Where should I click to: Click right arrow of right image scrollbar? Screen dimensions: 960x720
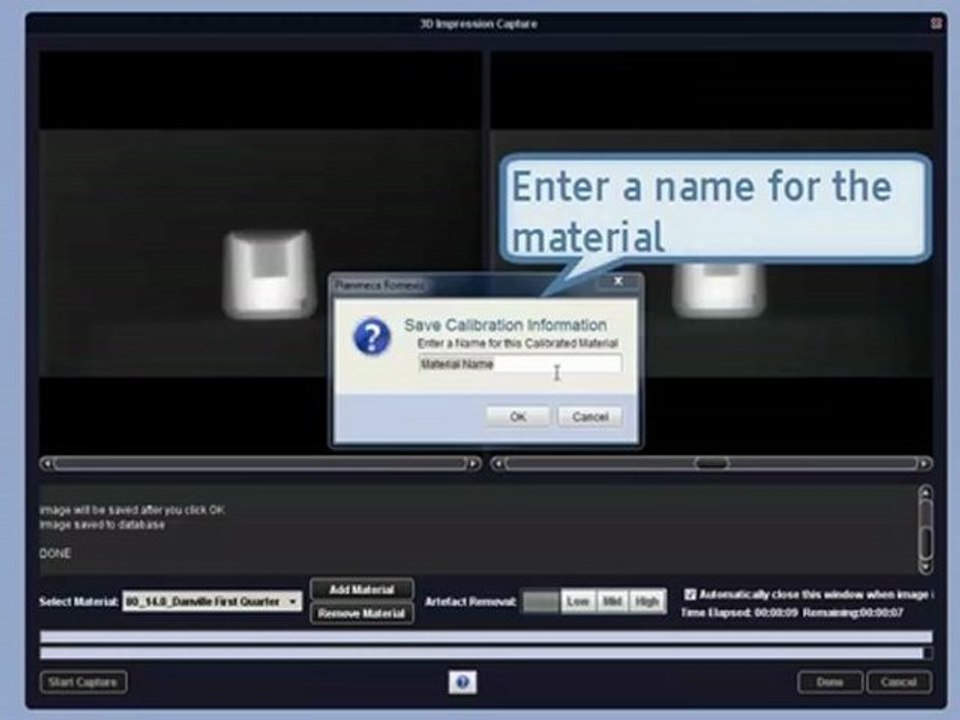[925, 463]
